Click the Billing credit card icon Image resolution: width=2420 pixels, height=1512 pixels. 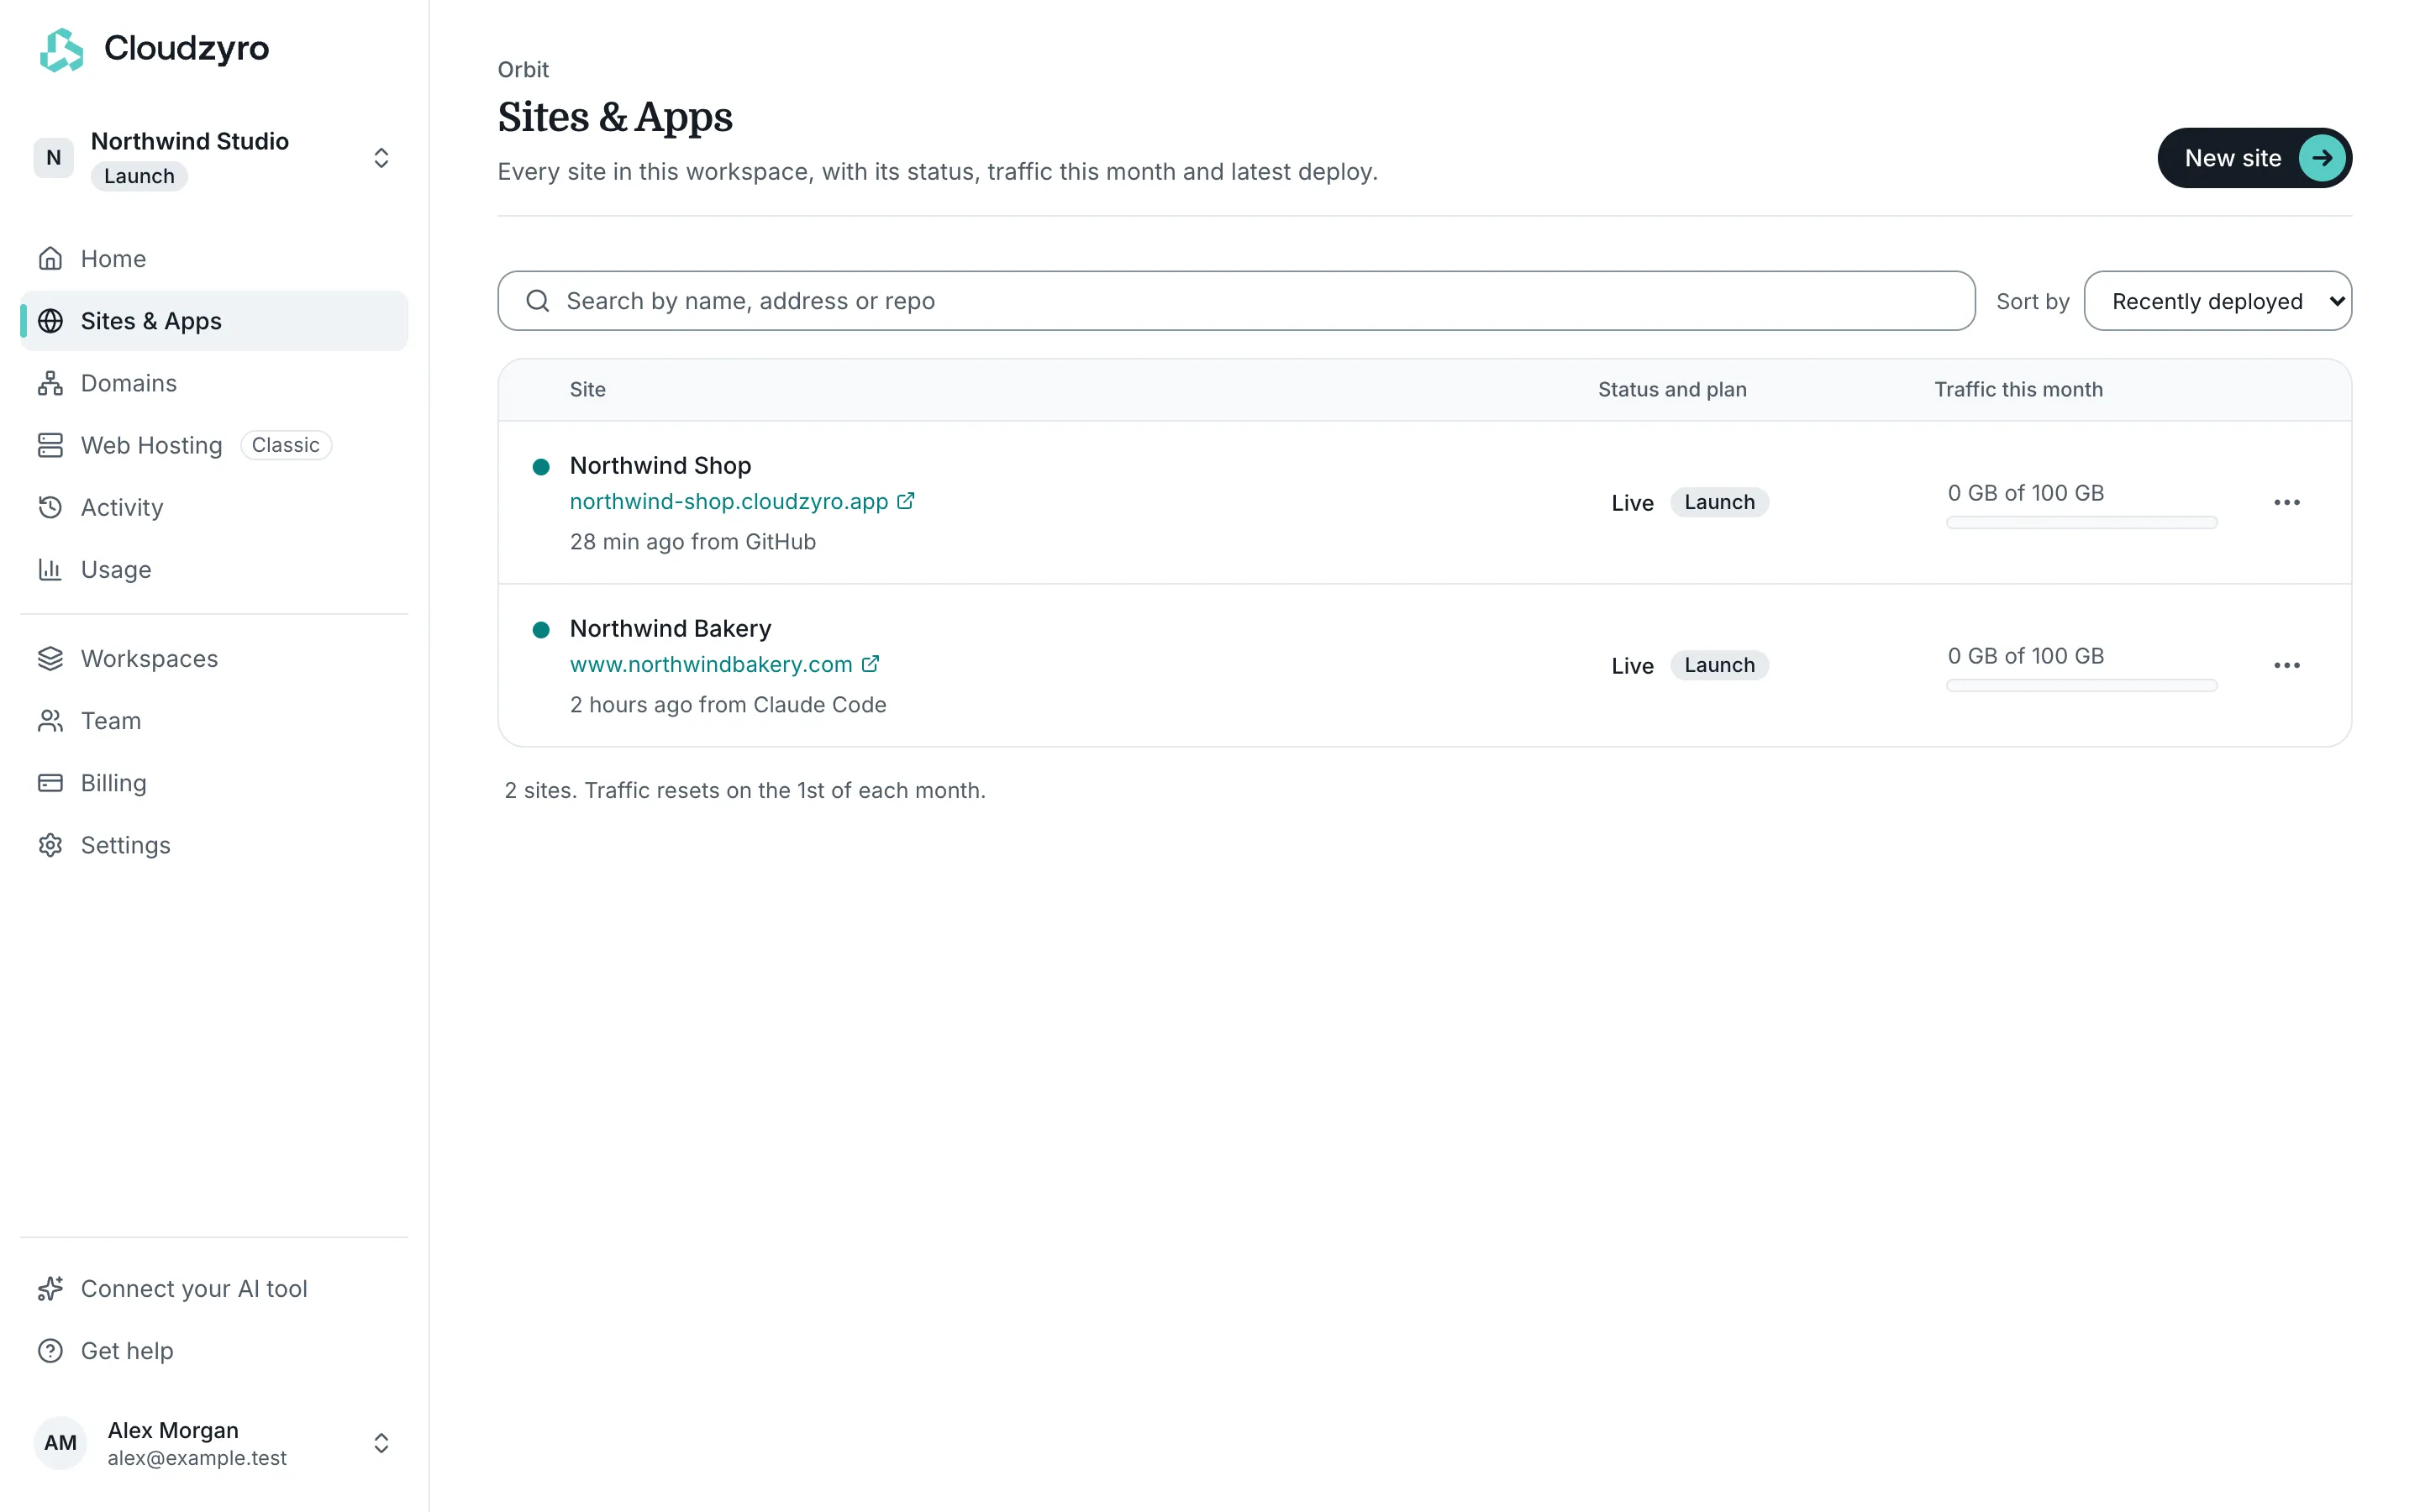50,782
